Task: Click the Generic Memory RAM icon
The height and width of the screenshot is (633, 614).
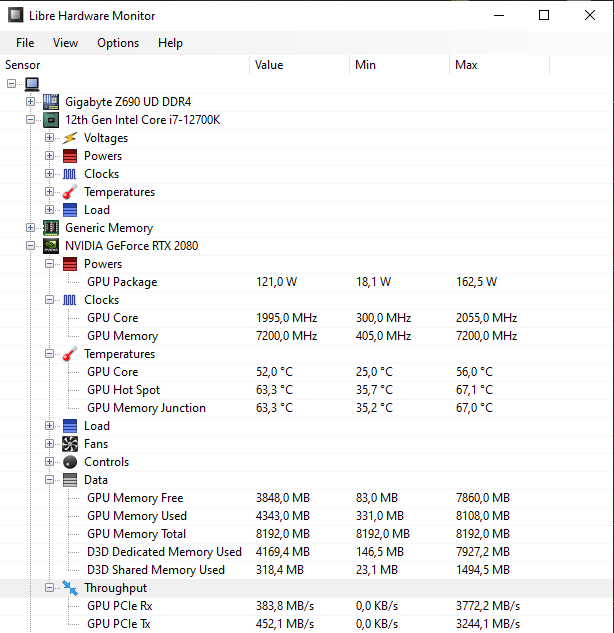Action: point(50,228)
